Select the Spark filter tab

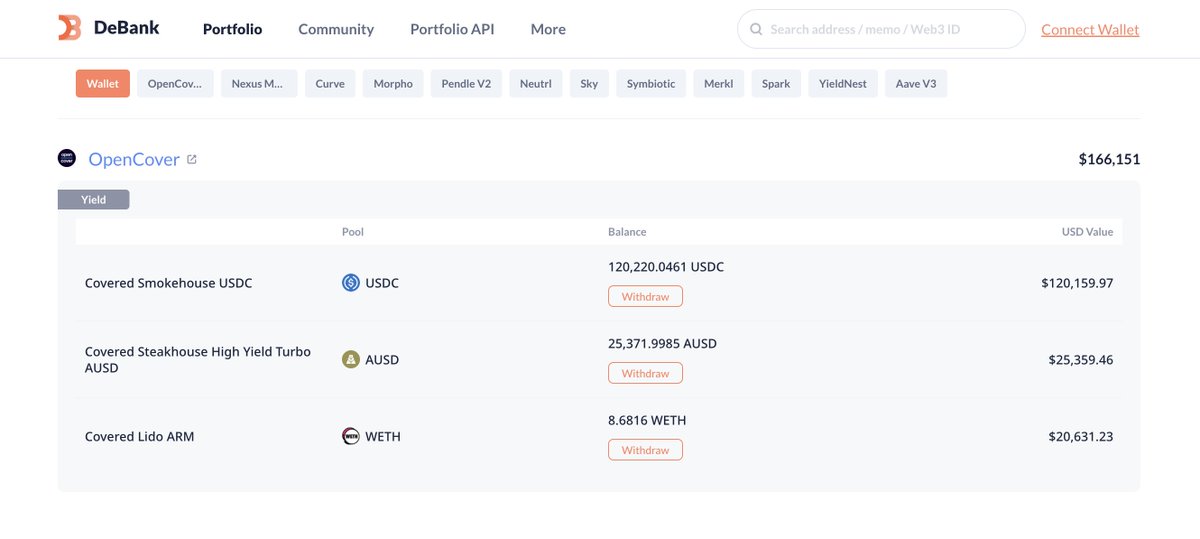tap(776, 84)
